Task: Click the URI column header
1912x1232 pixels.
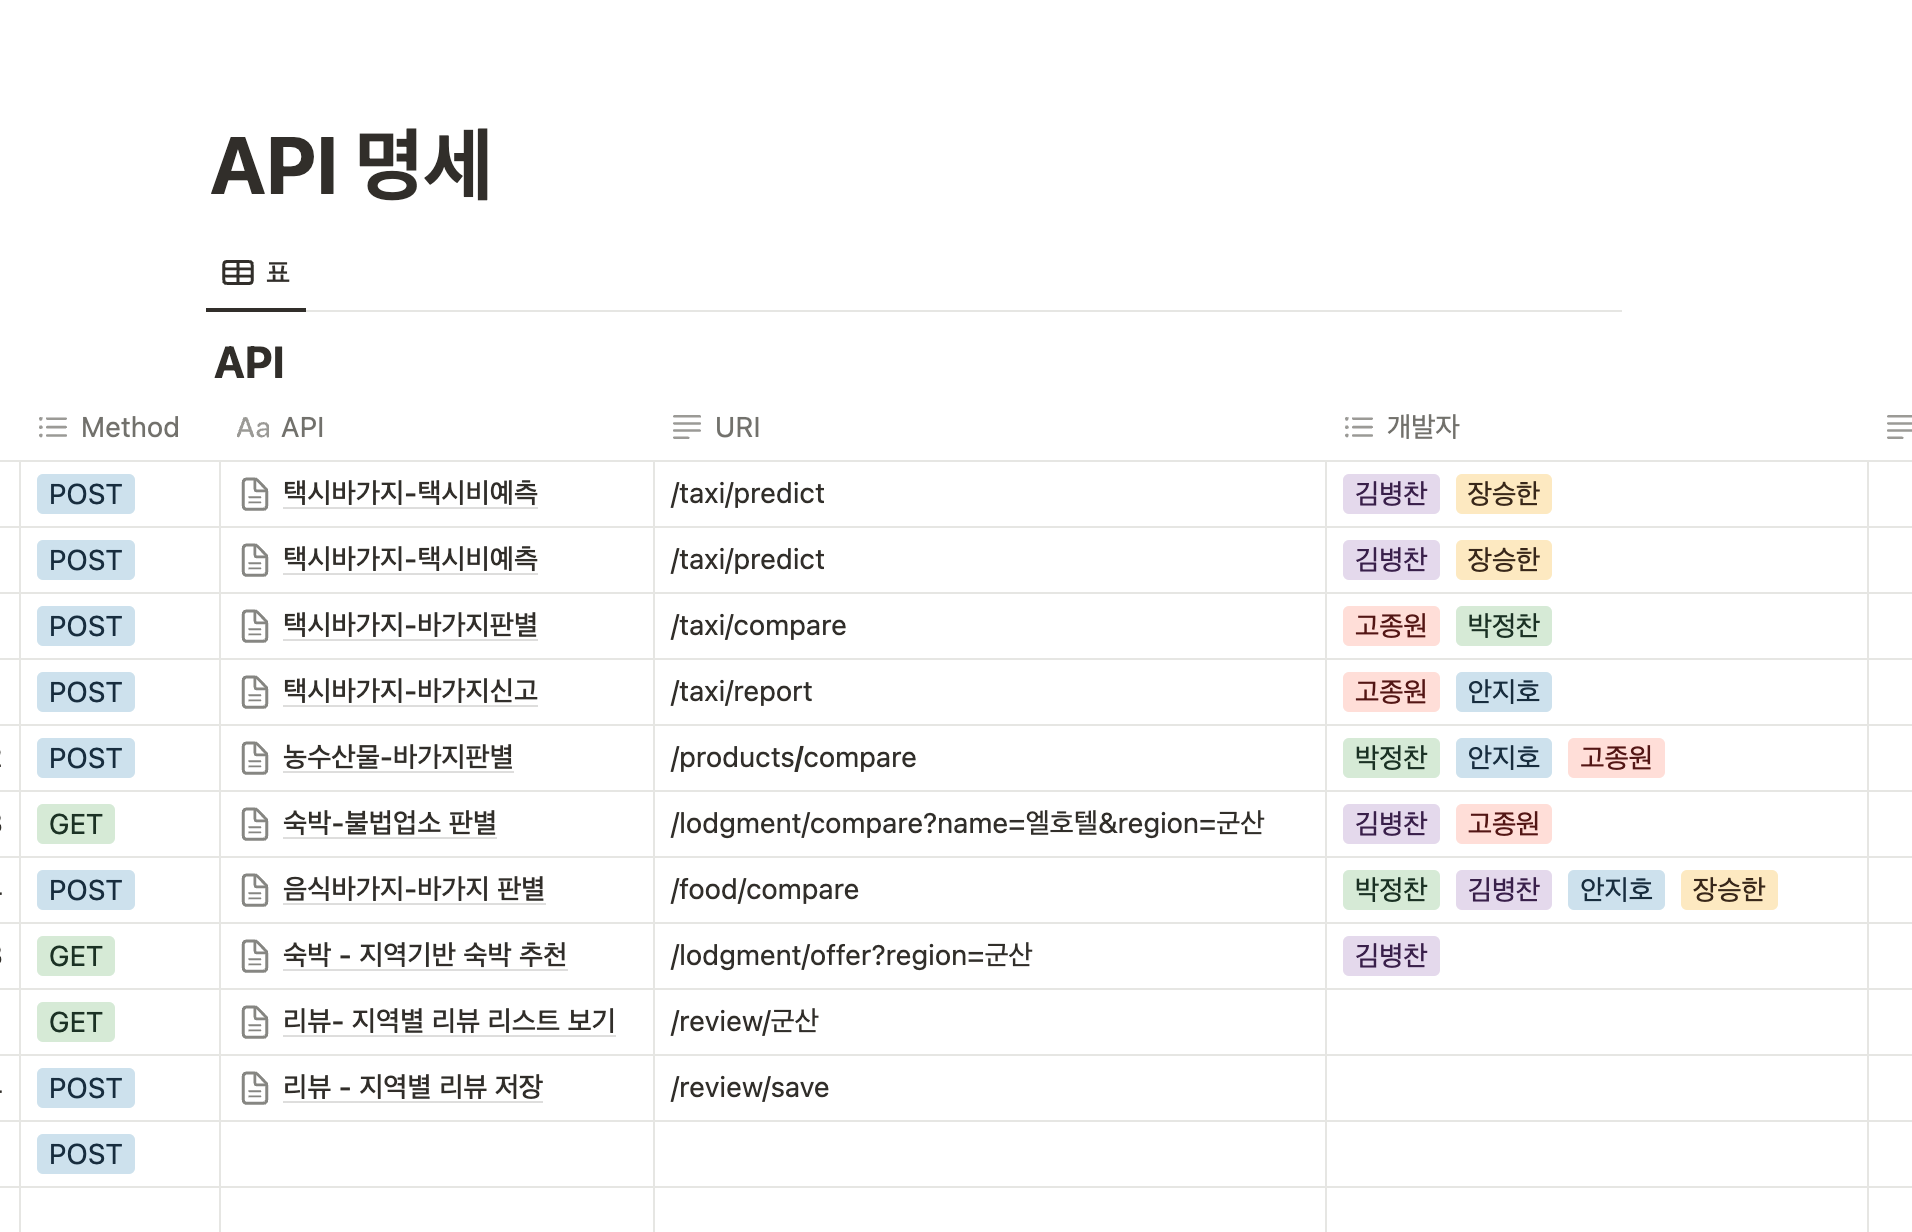Action: pyautogui.click(x=716, y=427)
